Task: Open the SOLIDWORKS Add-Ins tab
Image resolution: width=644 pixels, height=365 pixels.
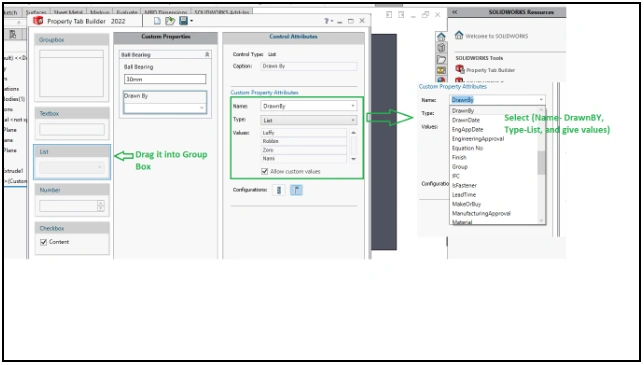Action: tap(222, 12)
